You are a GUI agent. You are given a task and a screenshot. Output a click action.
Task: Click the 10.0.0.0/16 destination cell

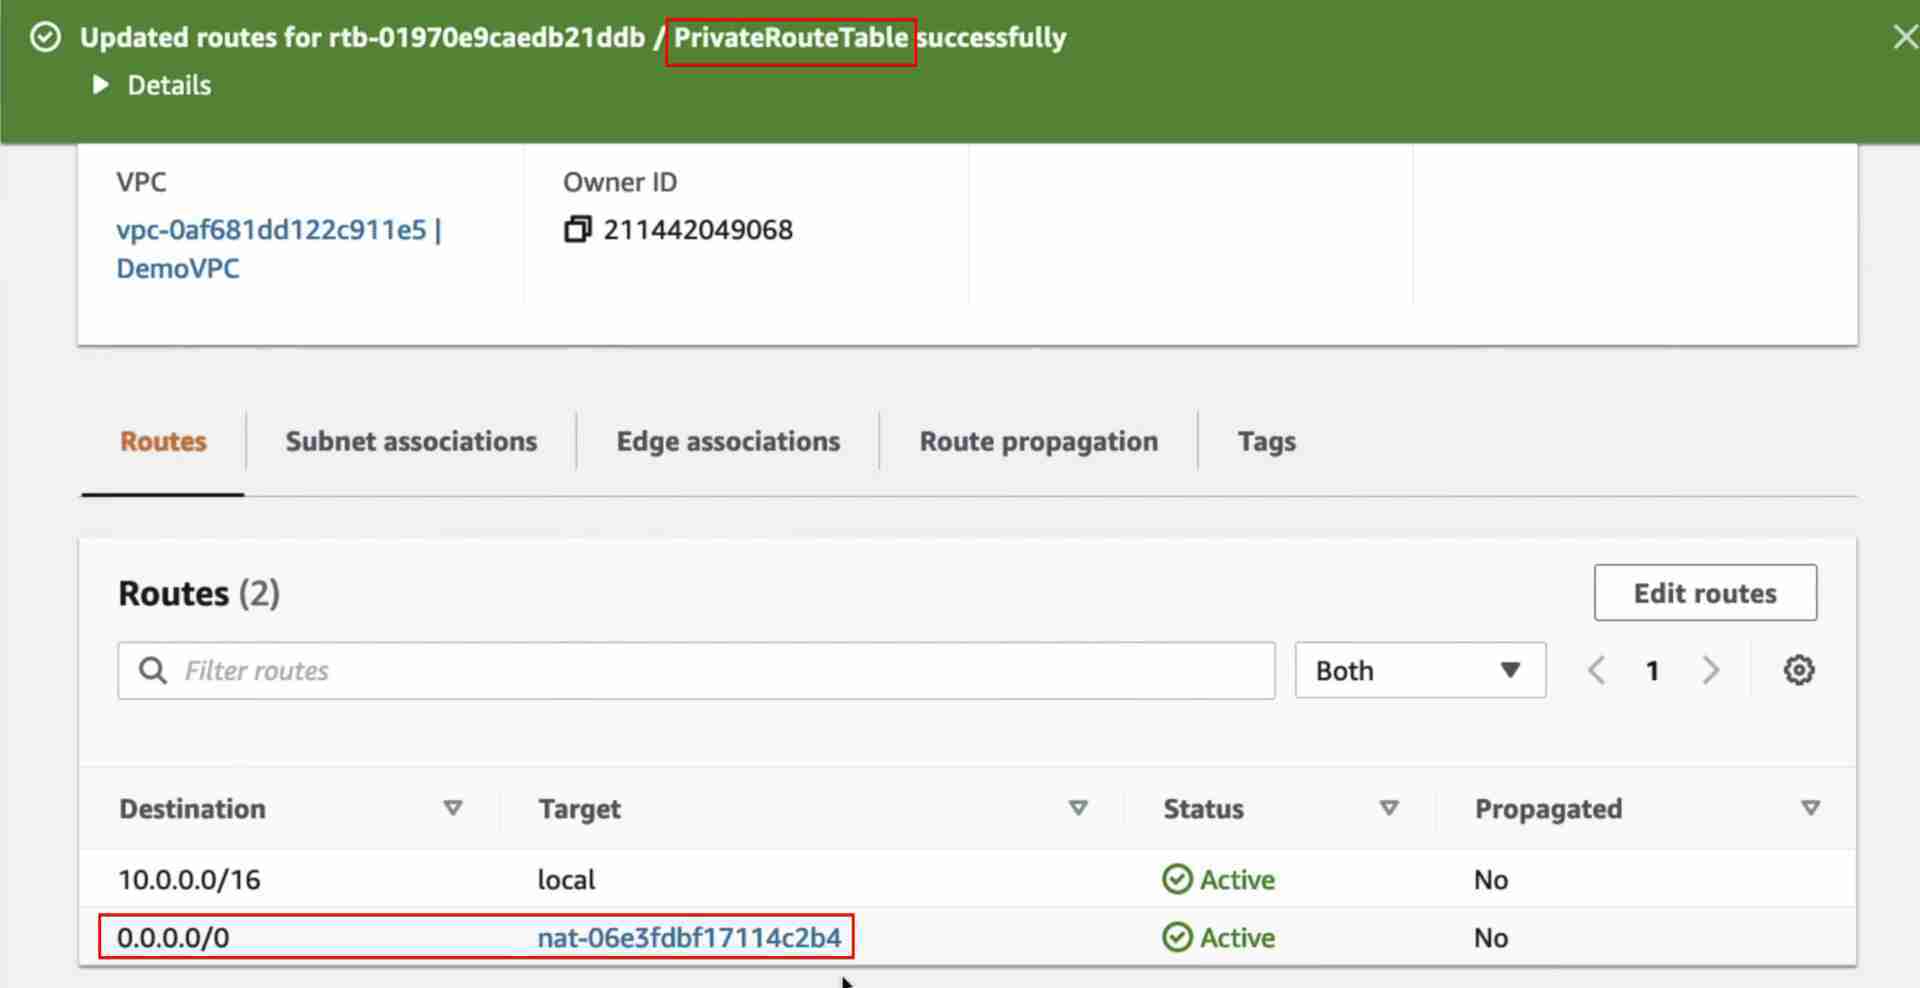[x=189, y=879]
